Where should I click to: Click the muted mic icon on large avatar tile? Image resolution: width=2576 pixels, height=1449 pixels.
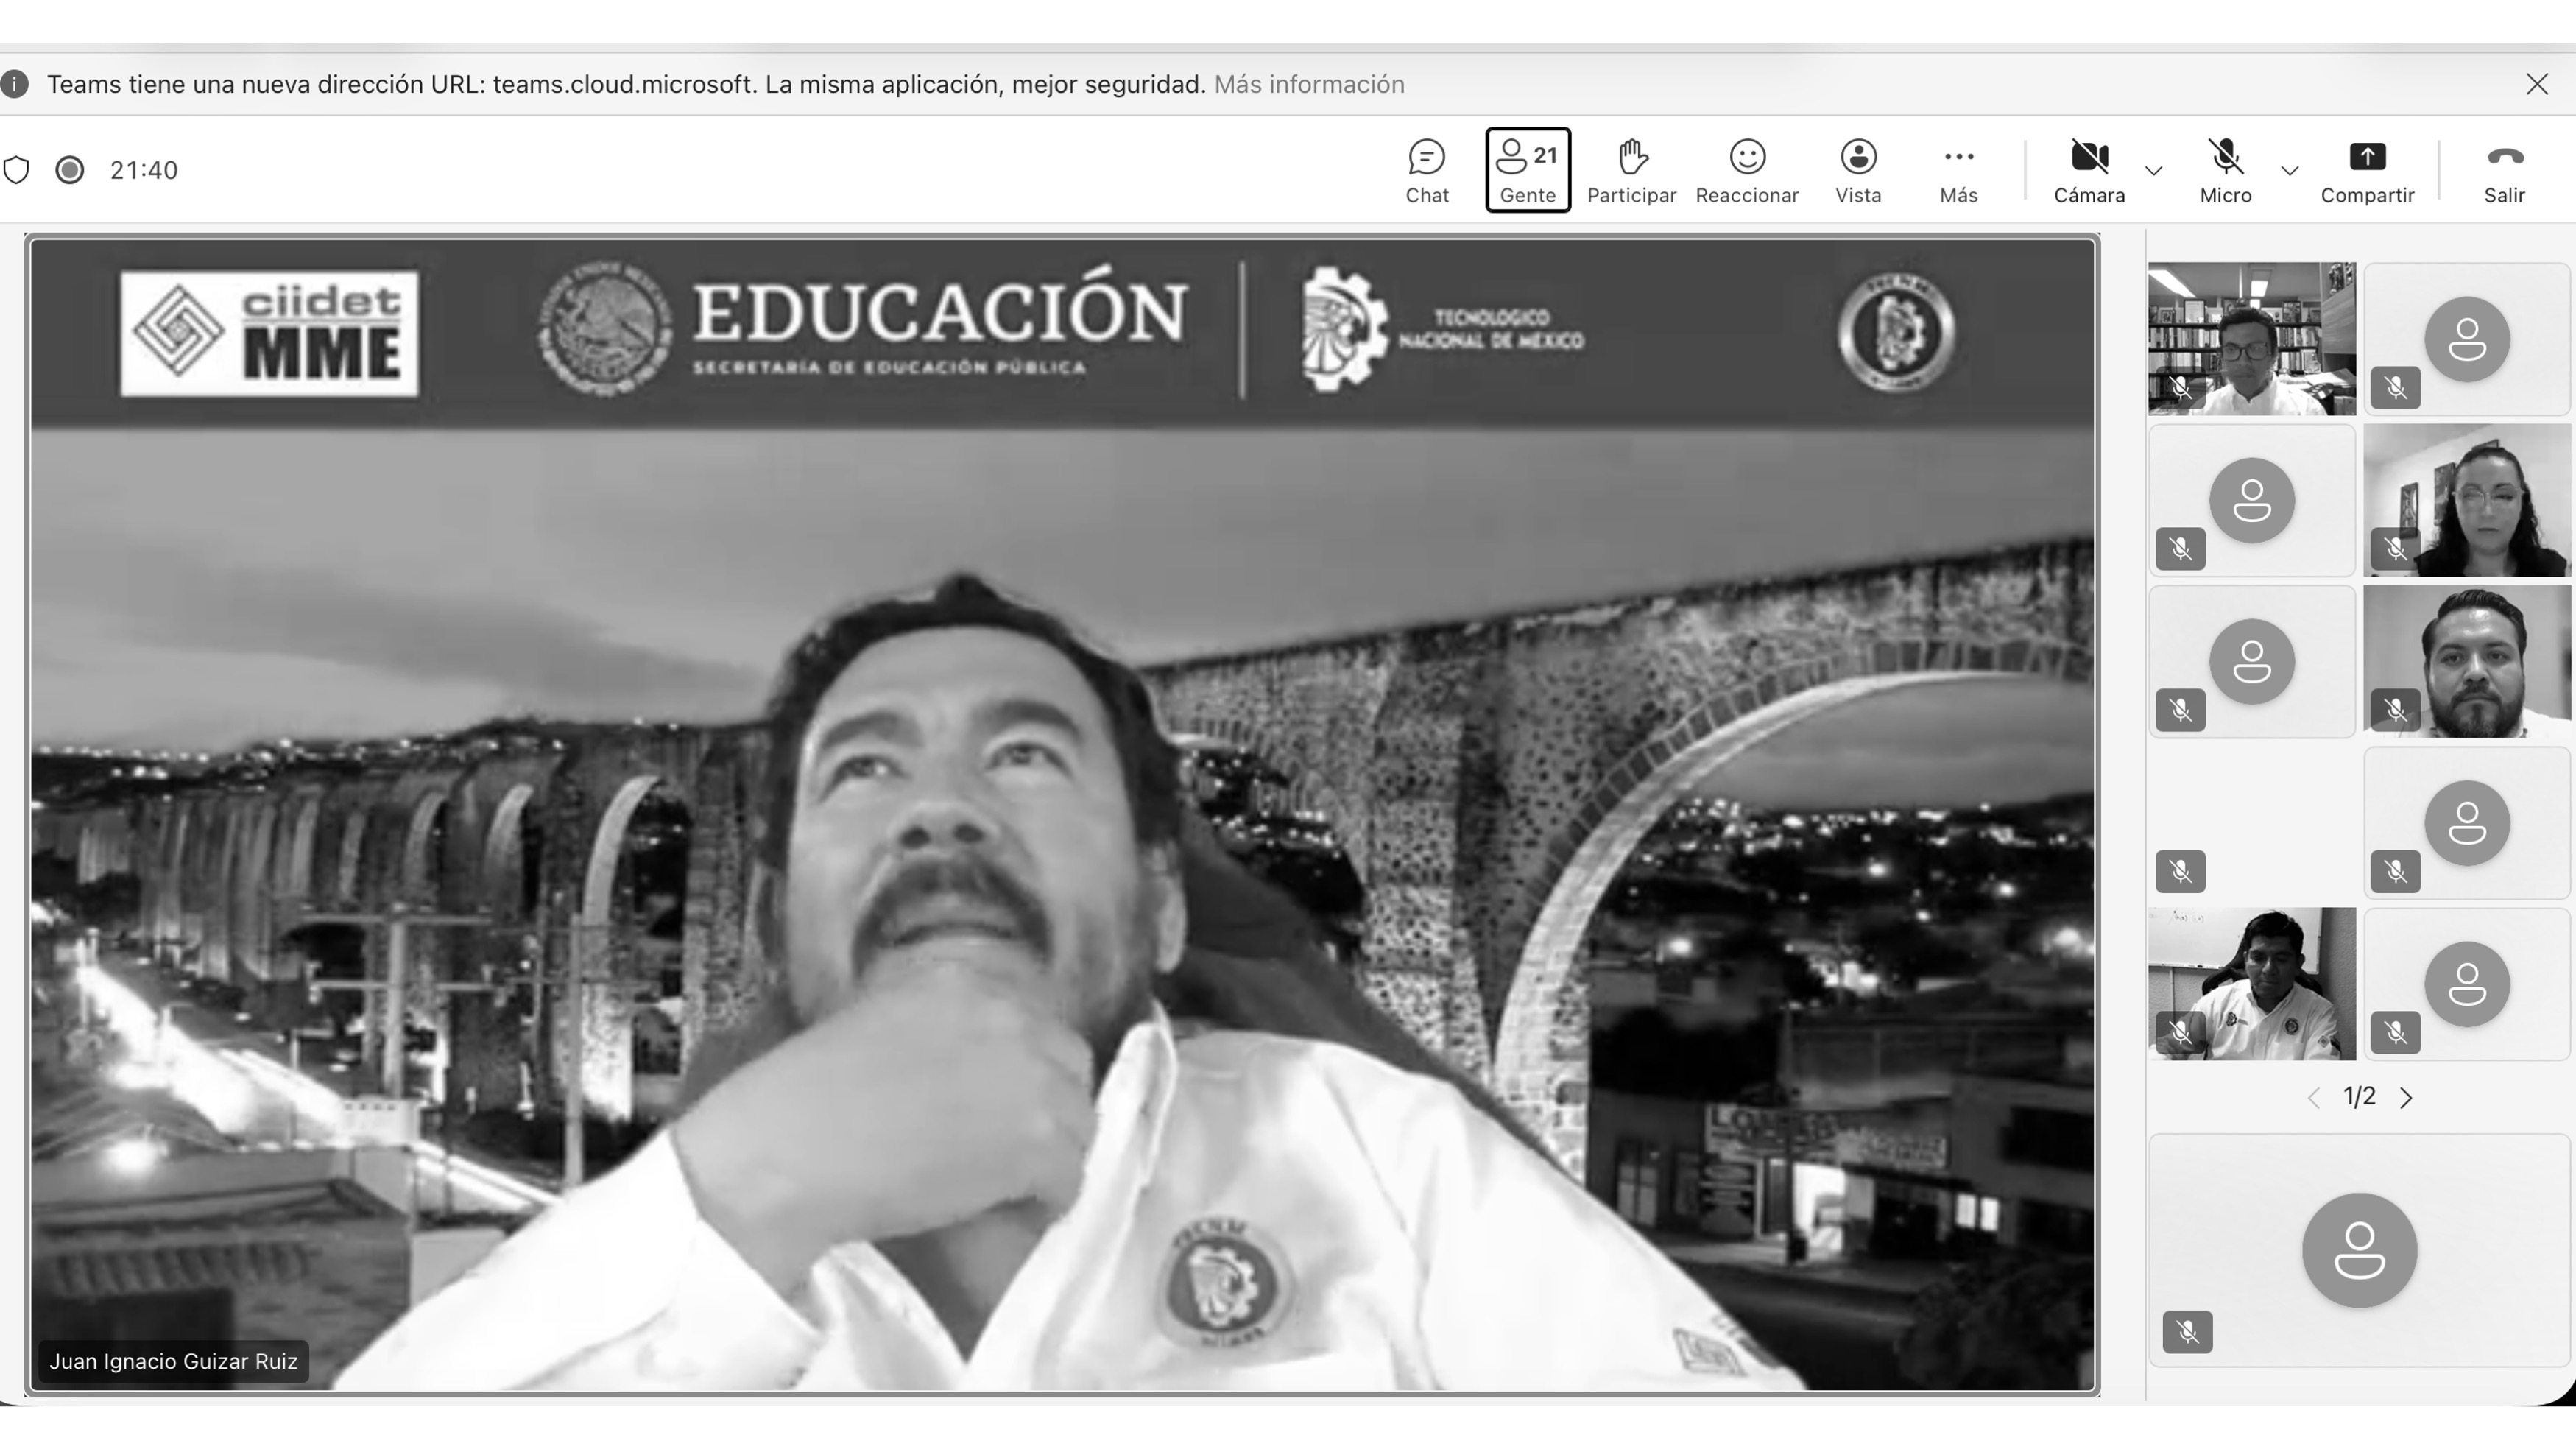pos(2187,1332)
